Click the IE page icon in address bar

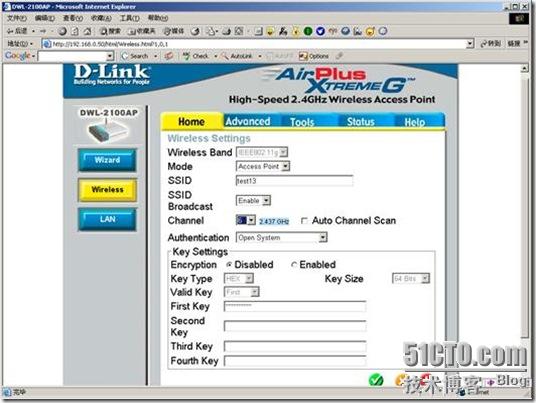tap(47, 44)
